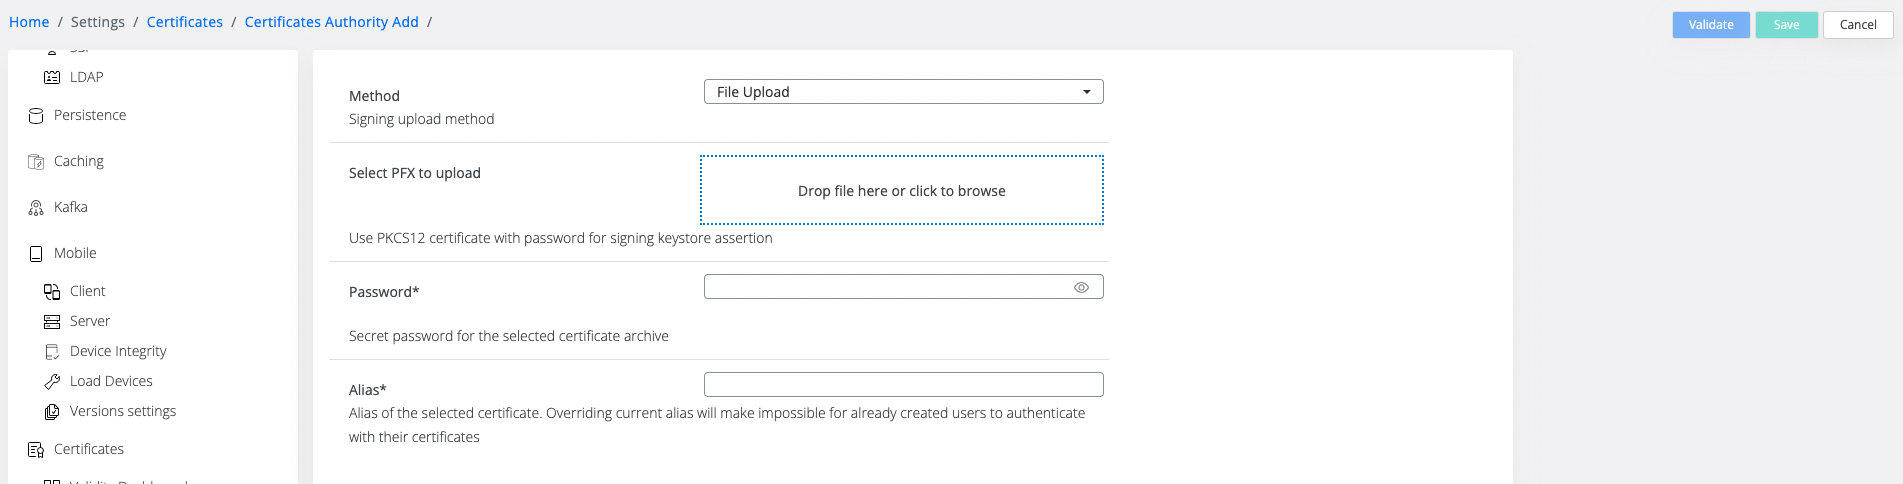The image size is (1903, 484).
Task: Click the Kafka icon in sidebar
Action: point(36,208)
